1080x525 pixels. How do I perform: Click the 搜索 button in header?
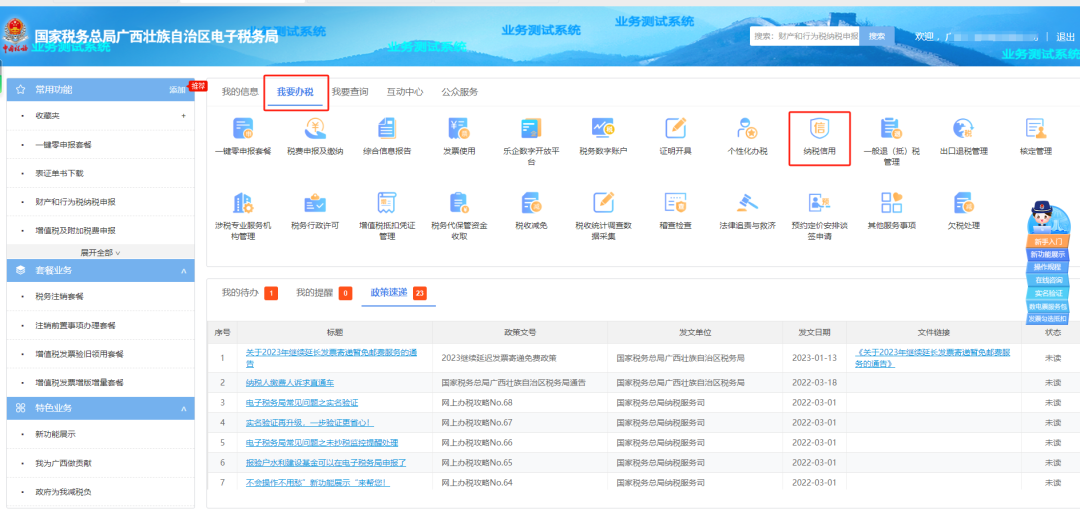click(x=877, y=36)
